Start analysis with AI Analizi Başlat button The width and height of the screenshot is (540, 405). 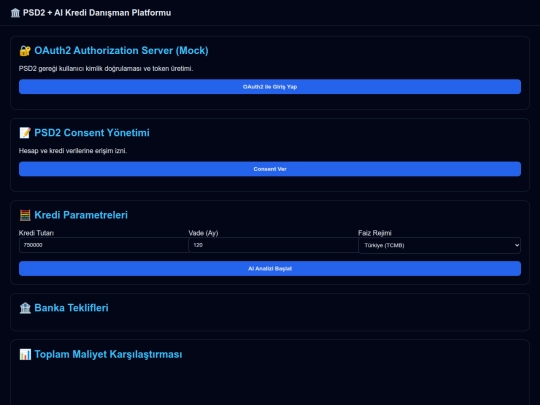[270, 269]
